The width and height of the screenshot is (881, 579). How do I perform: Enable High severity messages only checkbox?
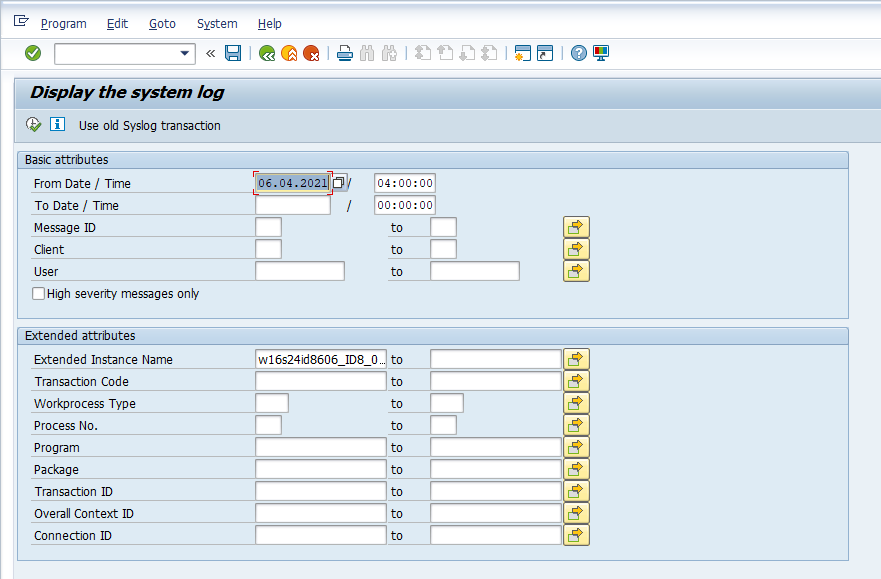pos(39,294)
